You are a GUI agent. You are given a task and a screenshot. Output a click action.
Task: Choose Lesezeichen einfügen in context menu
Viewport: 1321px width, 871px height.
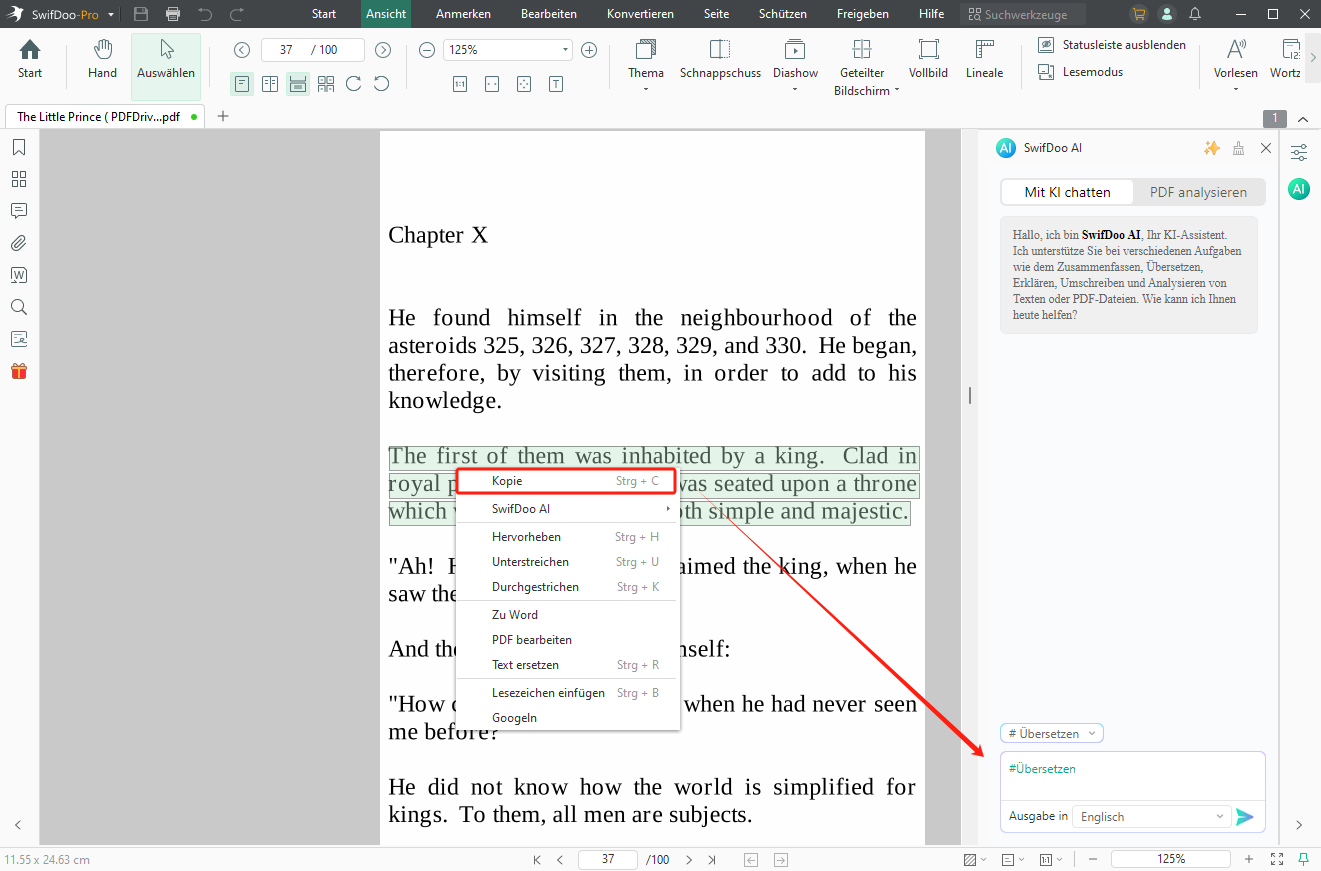click(x=567, y=693)
